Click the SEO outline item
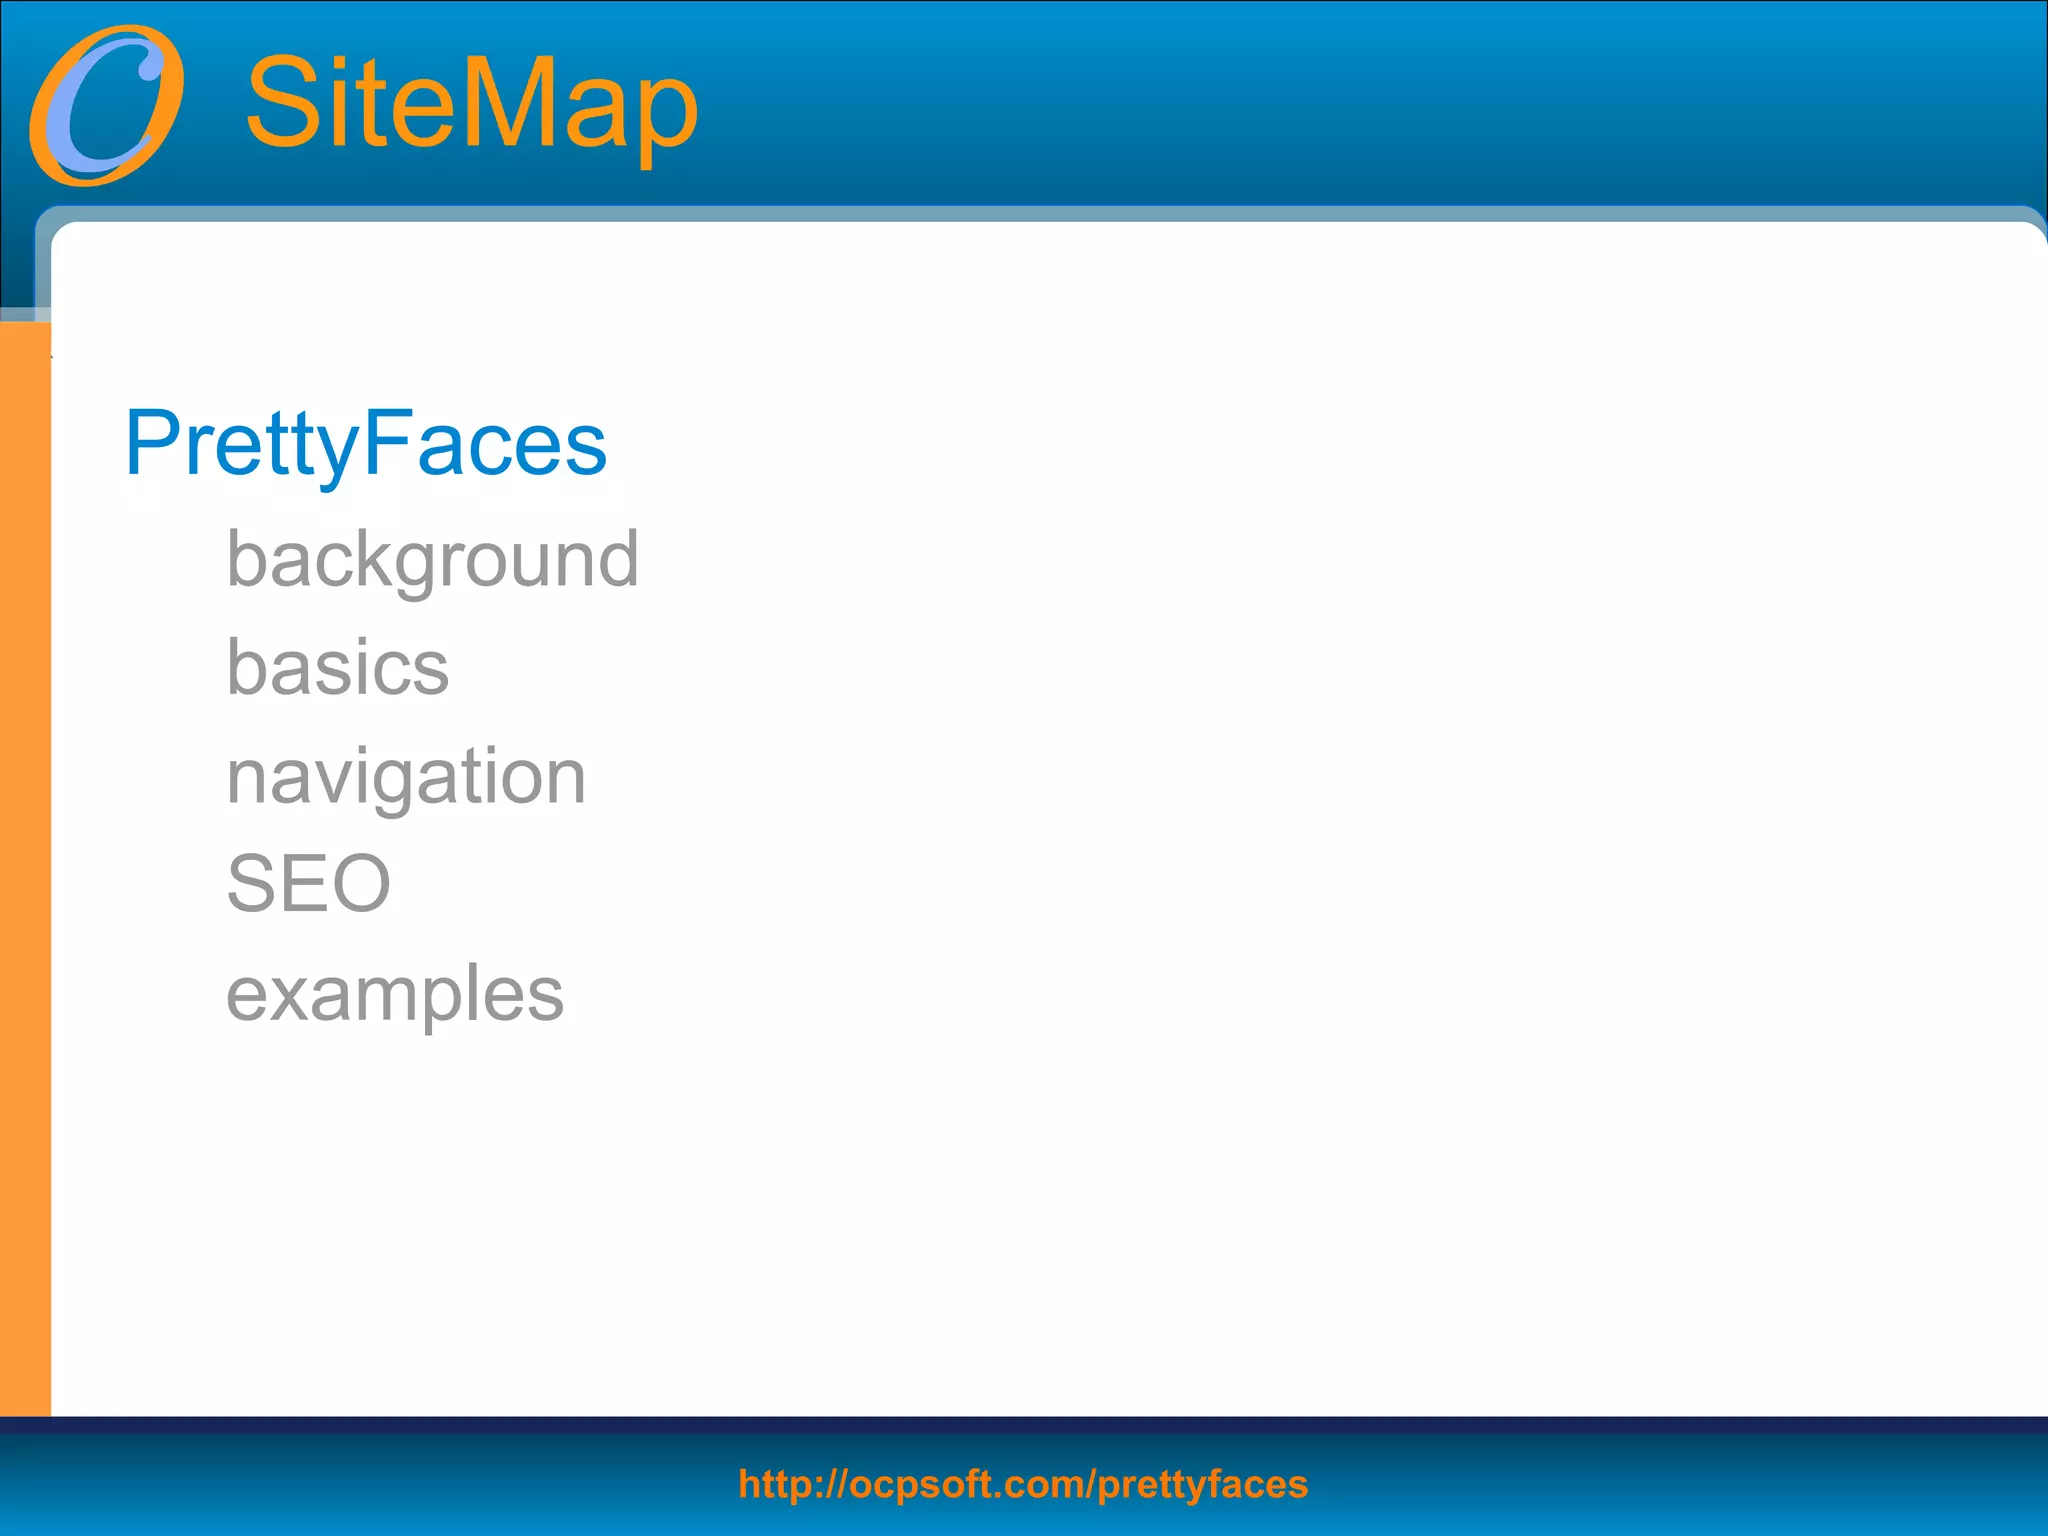 coord(308,884)
